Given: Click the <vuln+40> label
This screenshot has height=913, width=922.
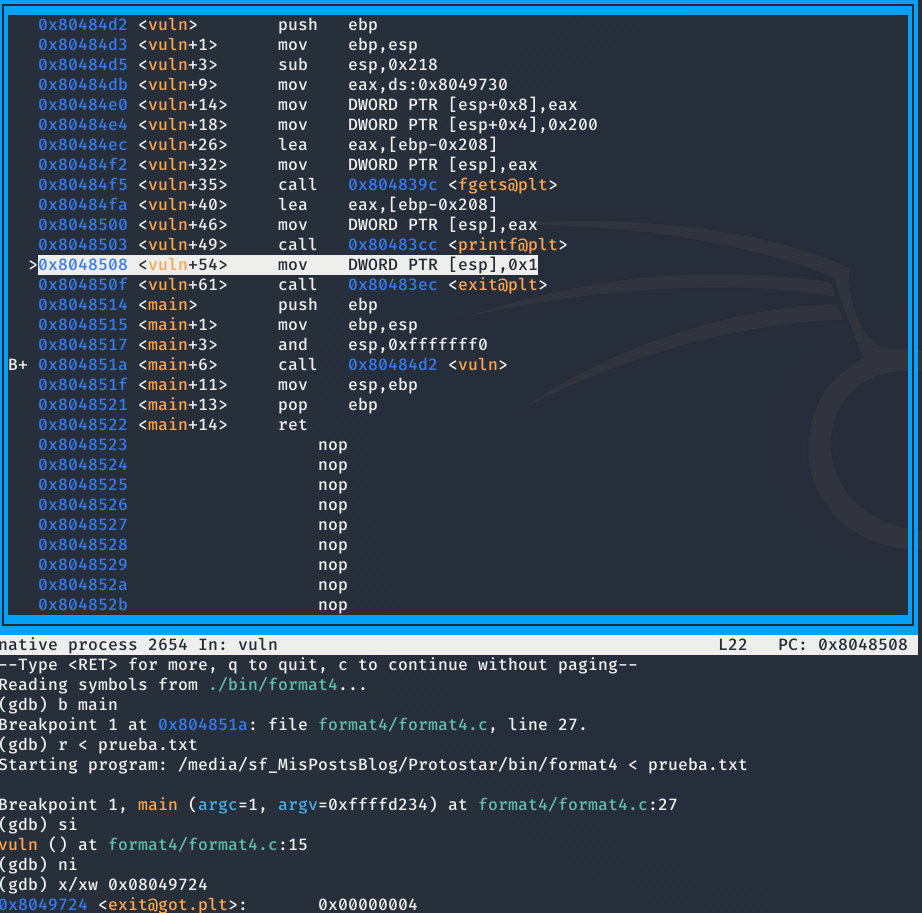Looking at the screenshot, I should click(182, 205).
